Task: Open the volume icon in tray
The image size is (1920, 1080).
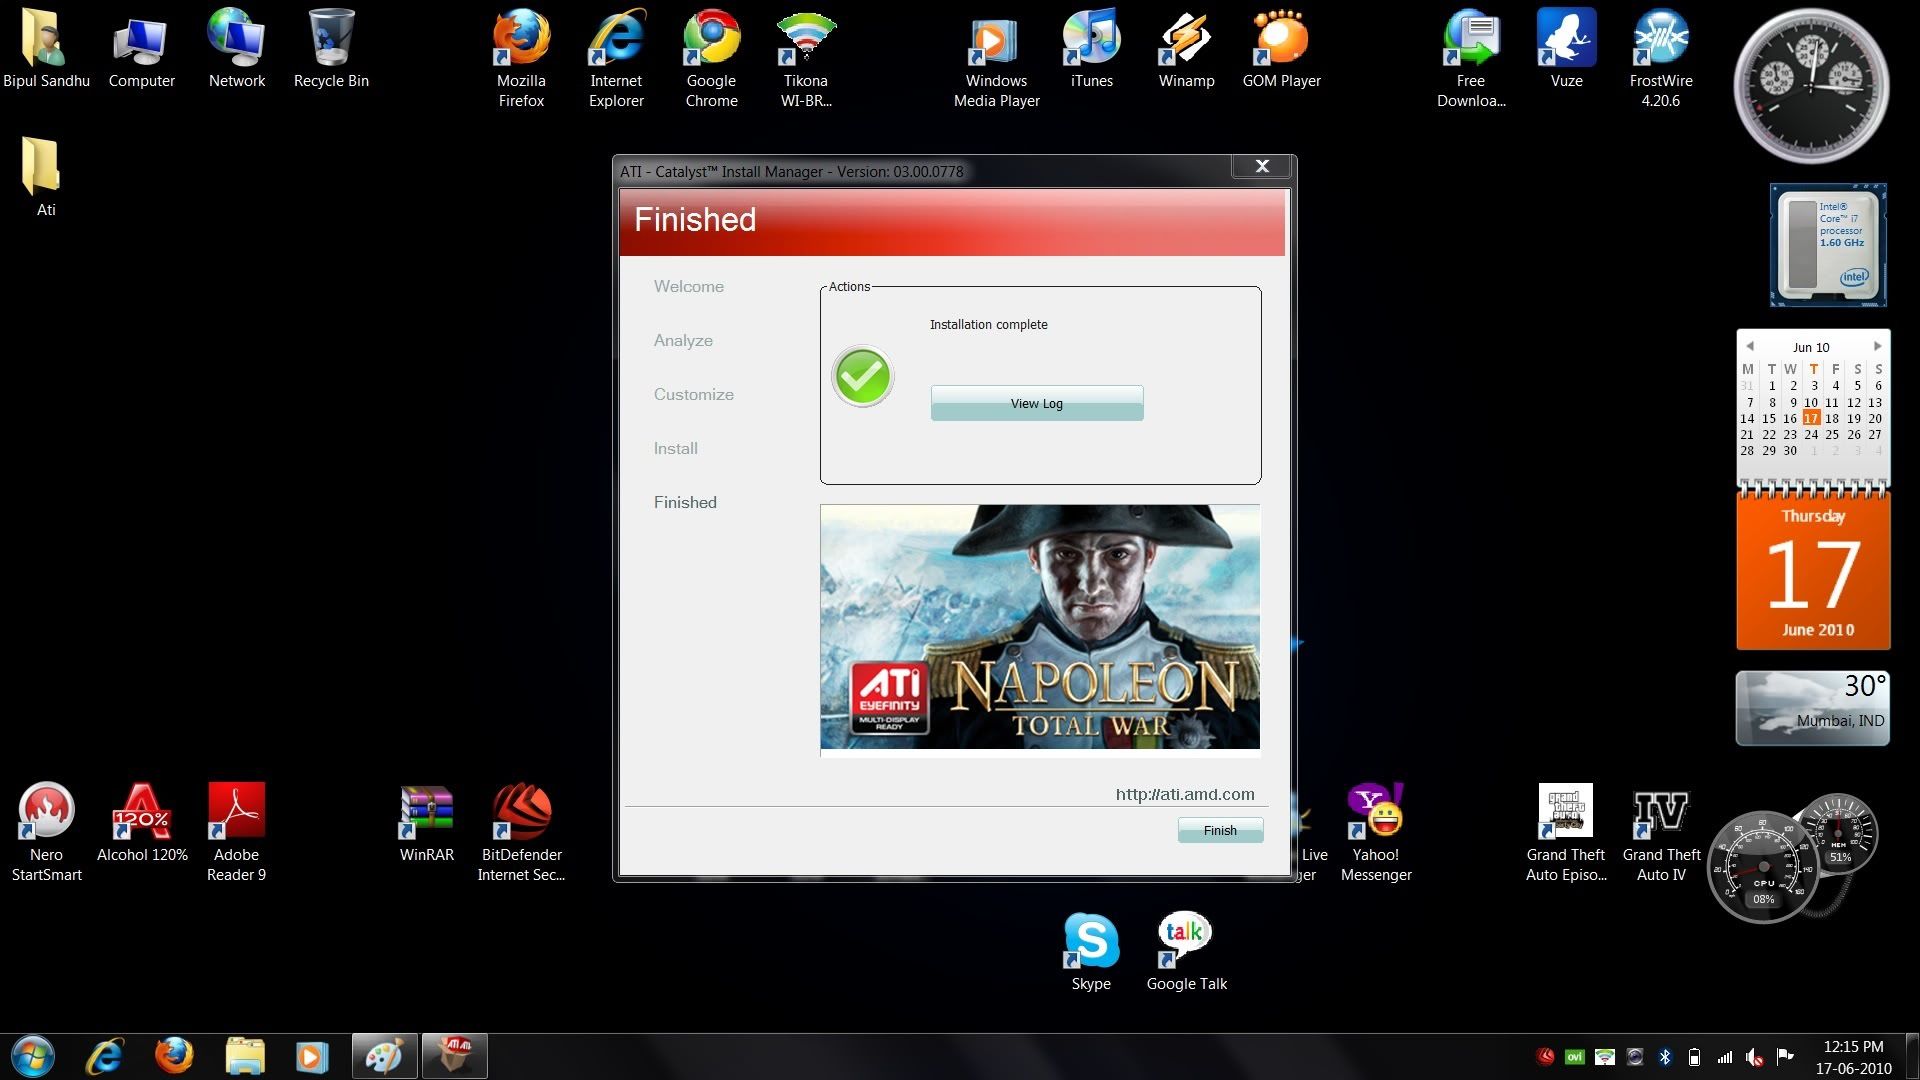Action: click(x=1754, y=1057)
